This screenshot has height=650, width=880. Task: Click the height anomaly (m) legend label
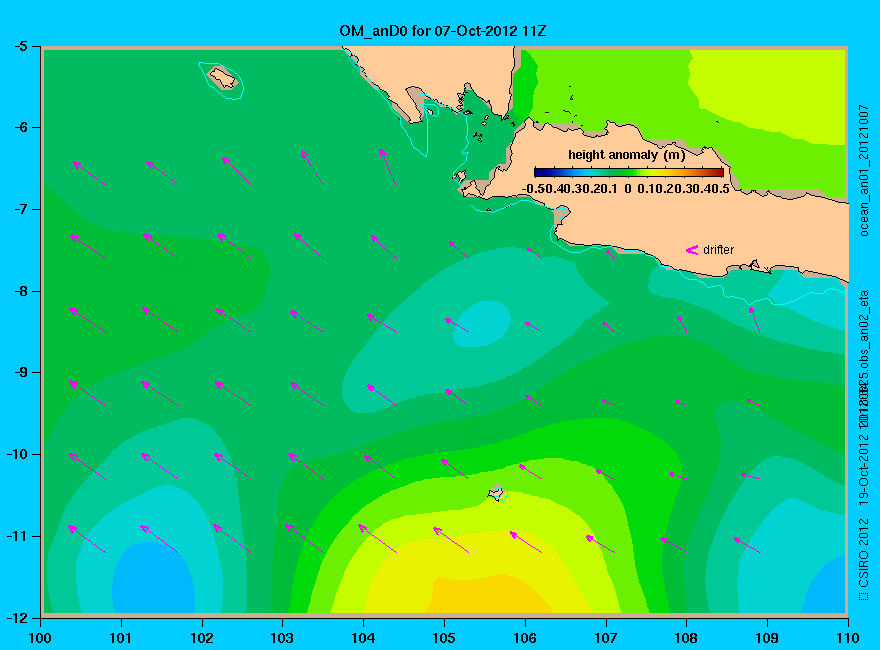626,155
